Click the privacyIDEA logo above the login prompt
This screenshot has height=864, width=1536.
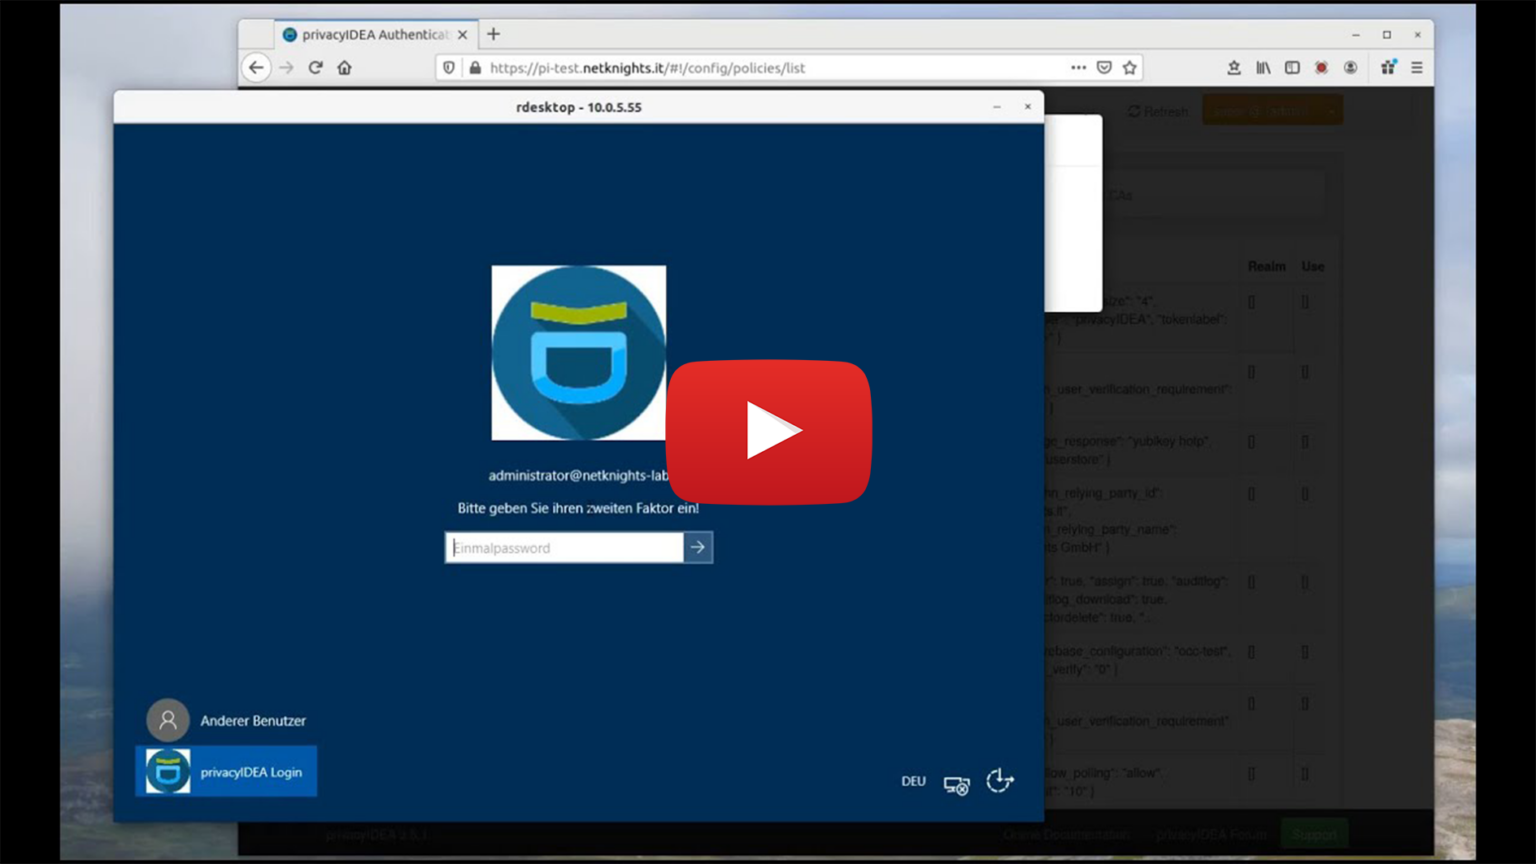click(578, 352)
